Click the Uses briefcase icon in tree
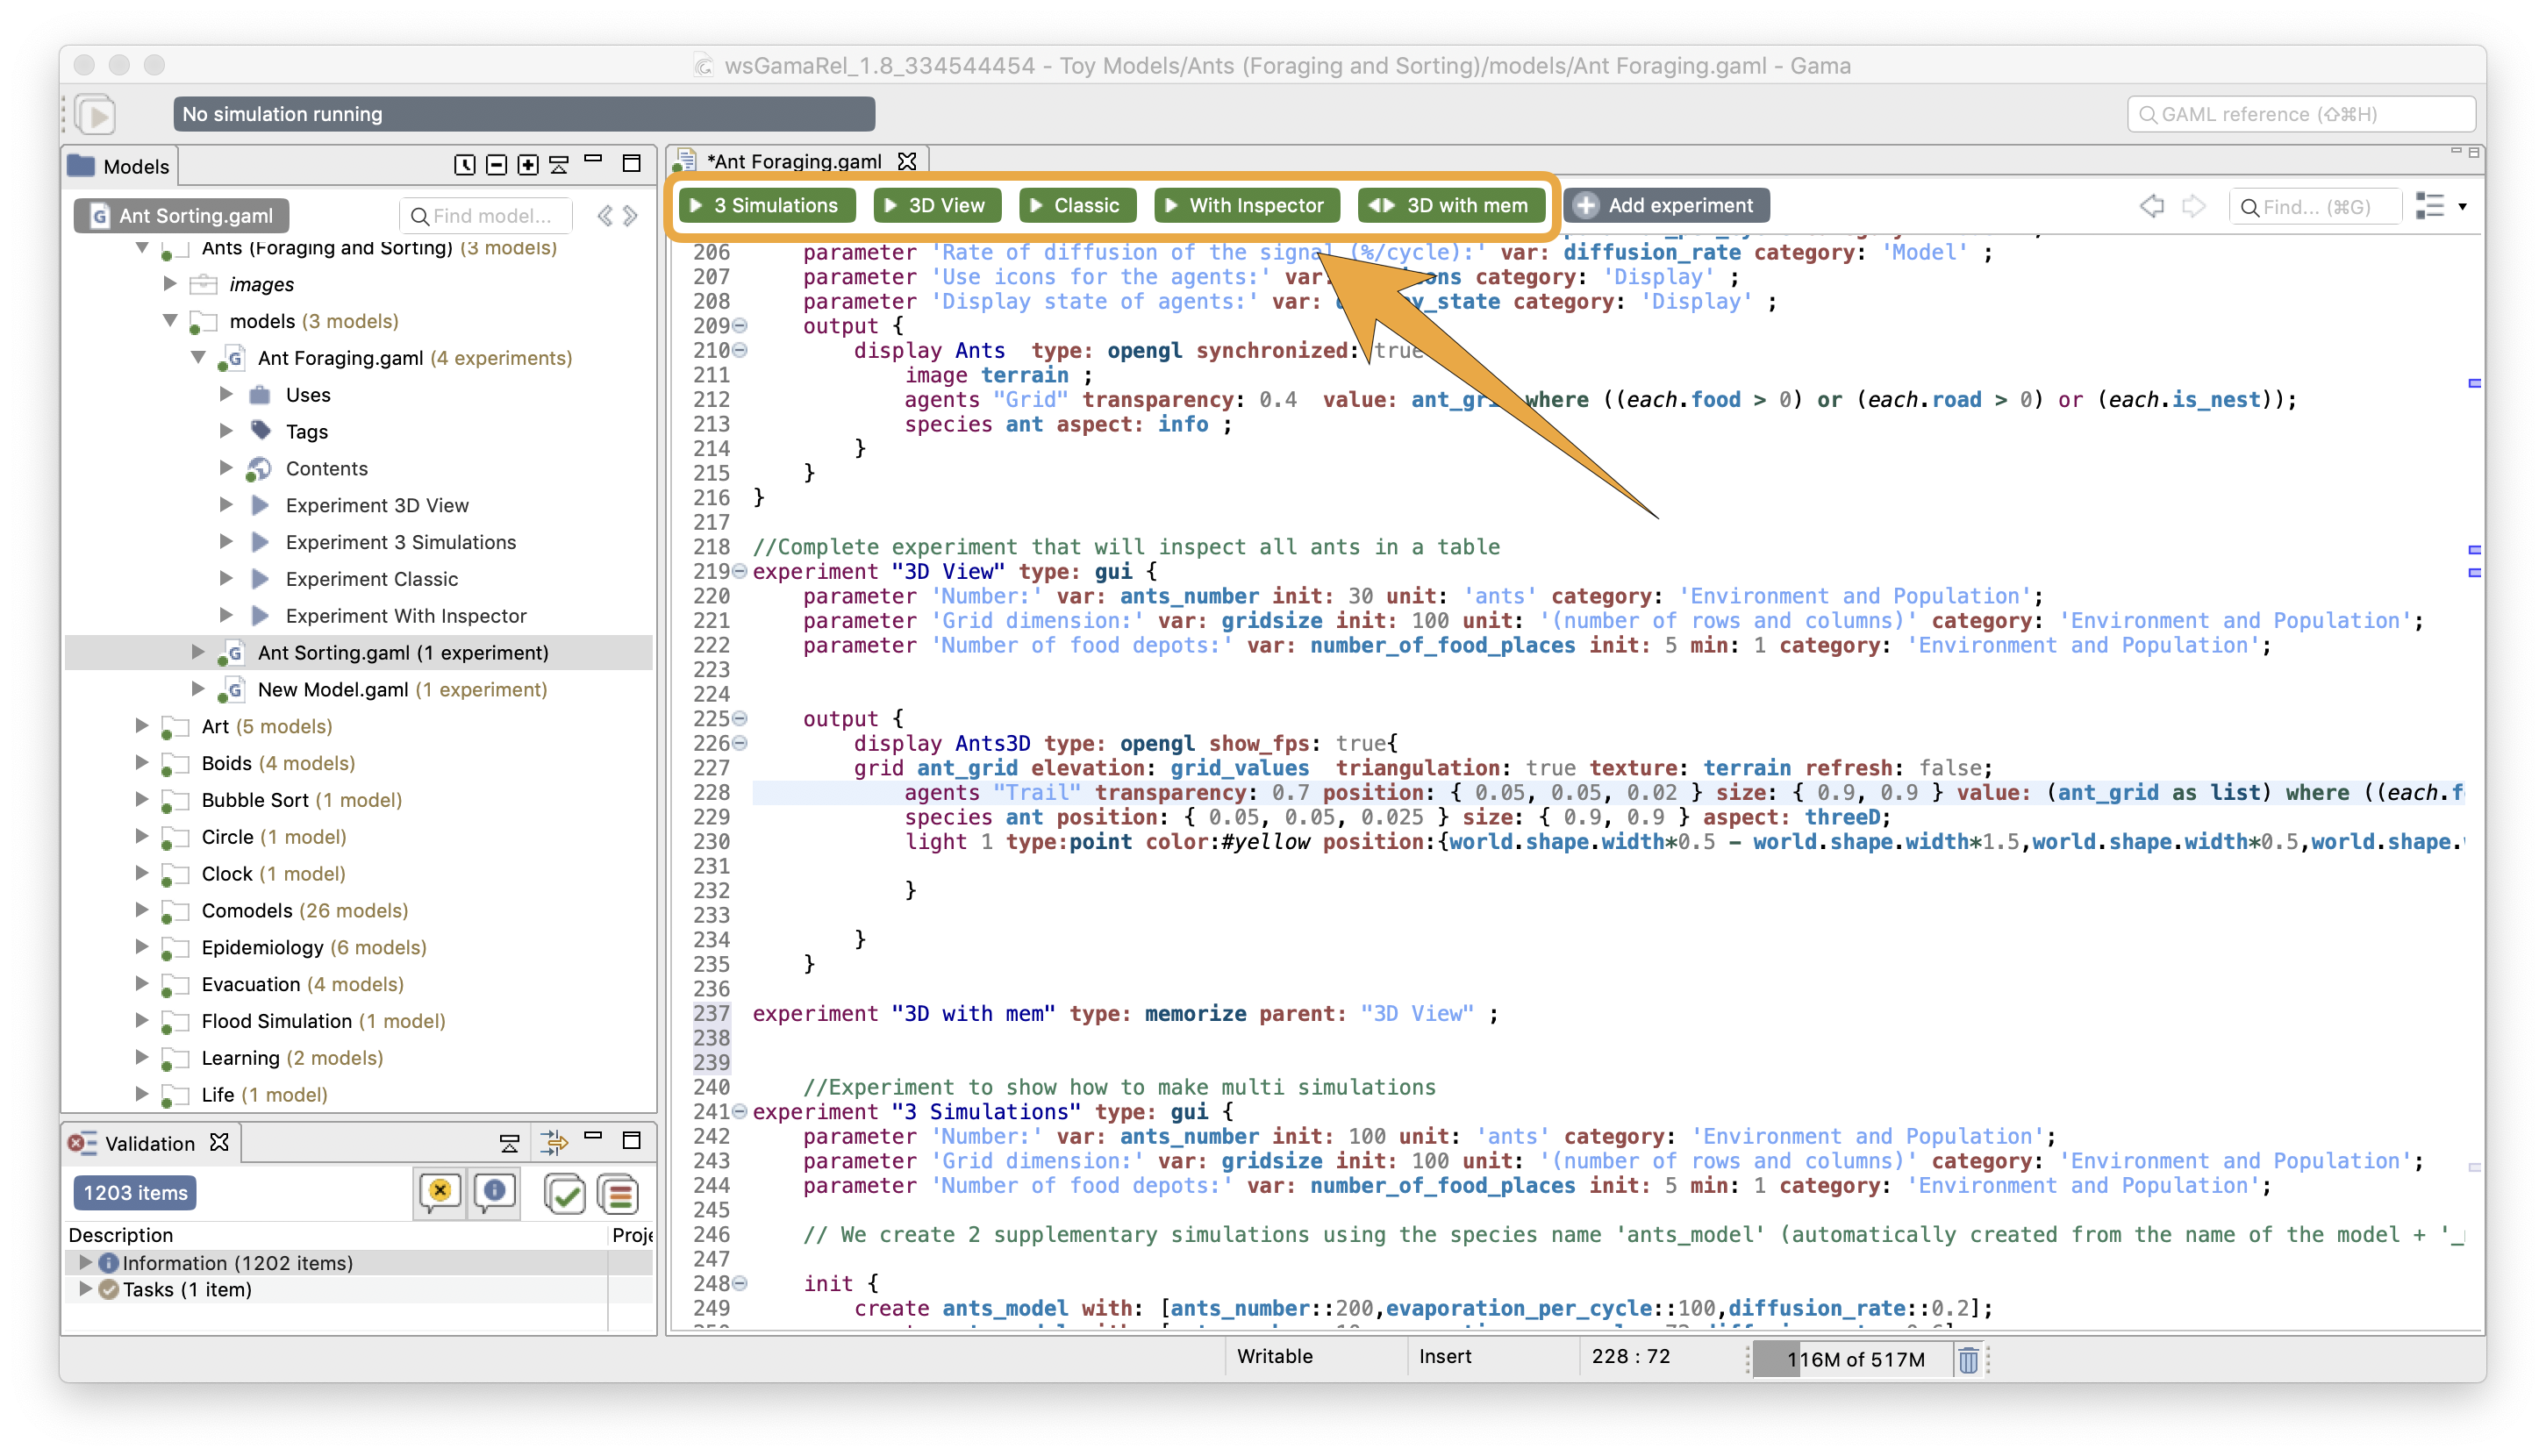 point(260,394)
